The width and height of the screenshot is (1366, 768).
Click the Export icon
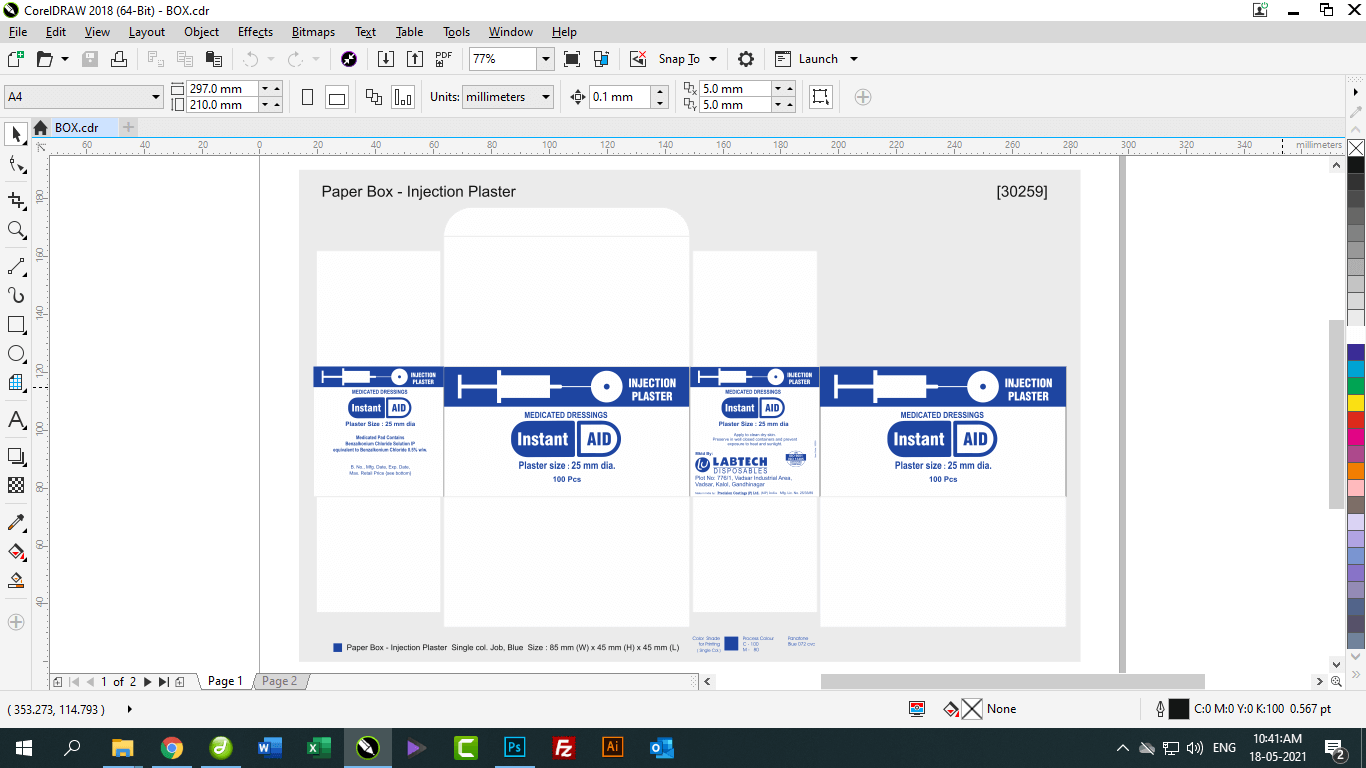pos(415,59)
